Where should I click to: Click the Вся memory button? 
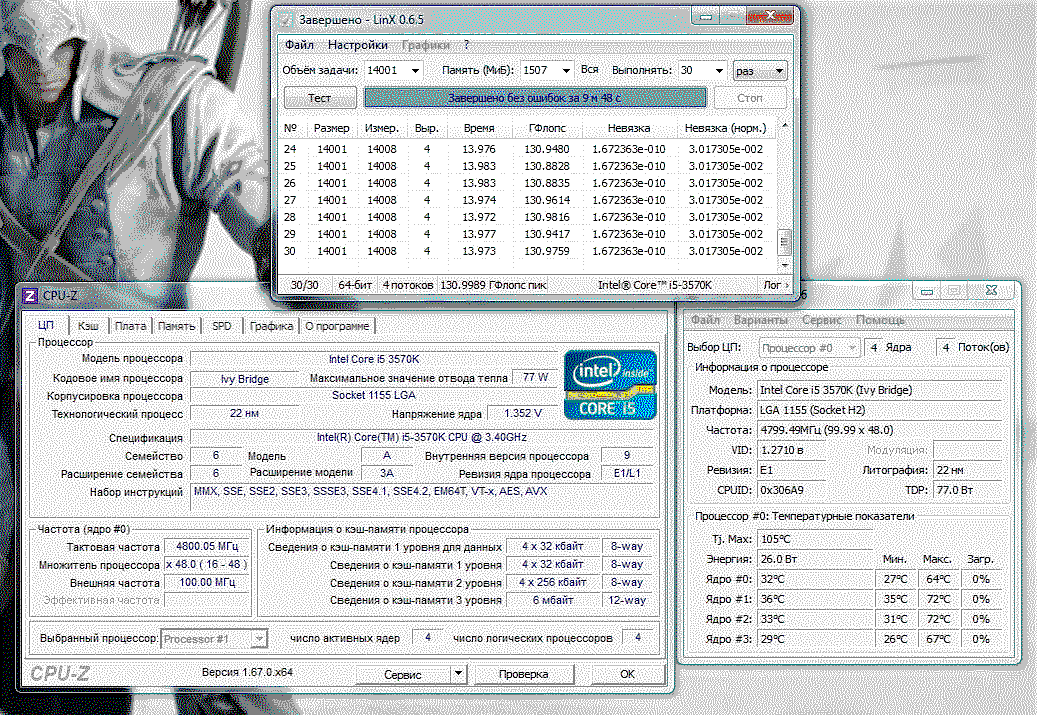click(590, 70)
